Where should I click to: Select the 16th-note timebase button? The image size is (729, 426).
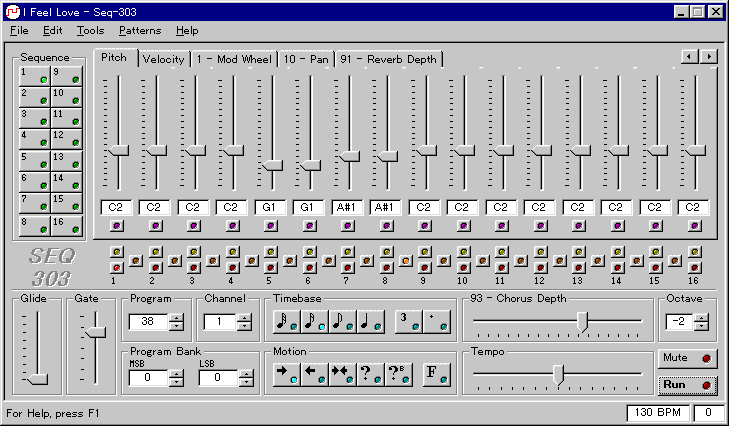click(x=315, y=322)
